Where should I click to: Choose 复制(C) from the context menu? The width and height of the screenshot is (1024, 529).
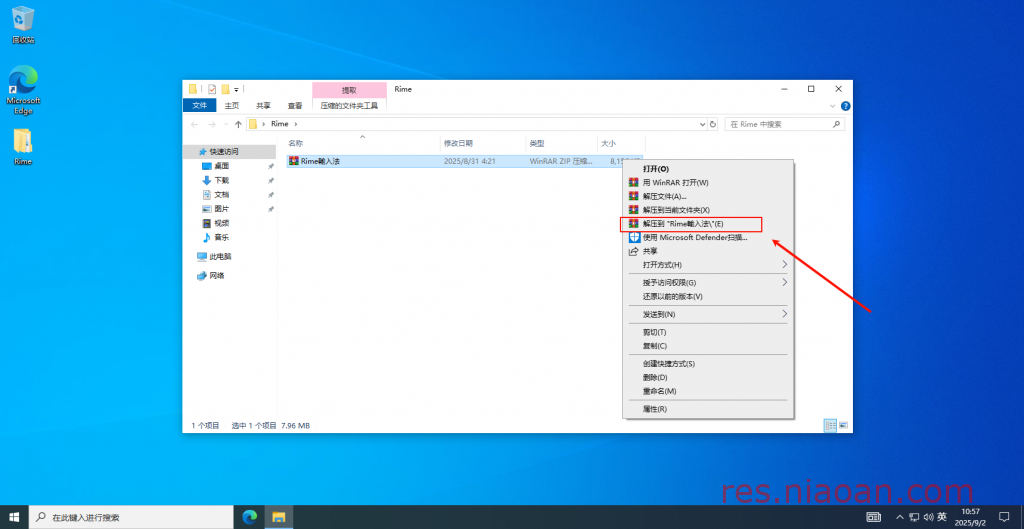click(x=708, y=345)
